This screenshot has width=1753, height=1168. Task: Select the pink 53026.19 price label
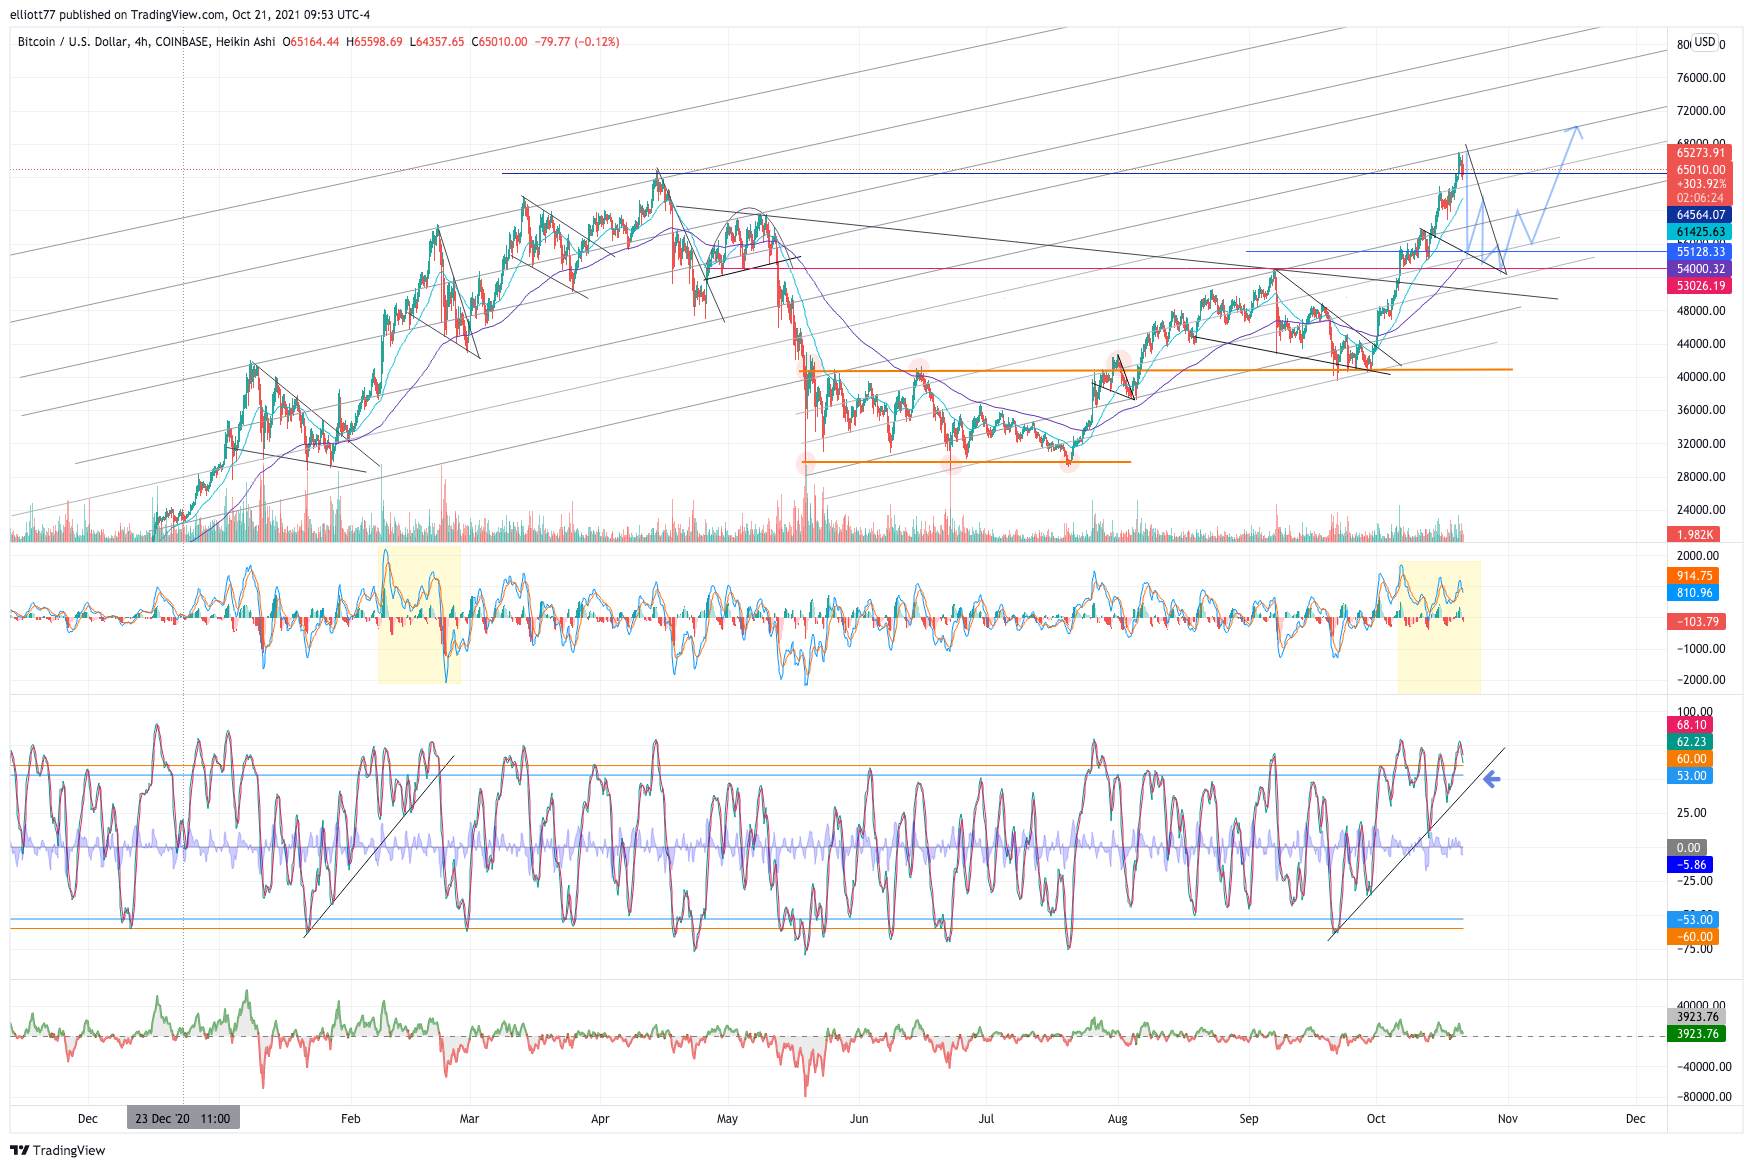(x=1699, y=286)
